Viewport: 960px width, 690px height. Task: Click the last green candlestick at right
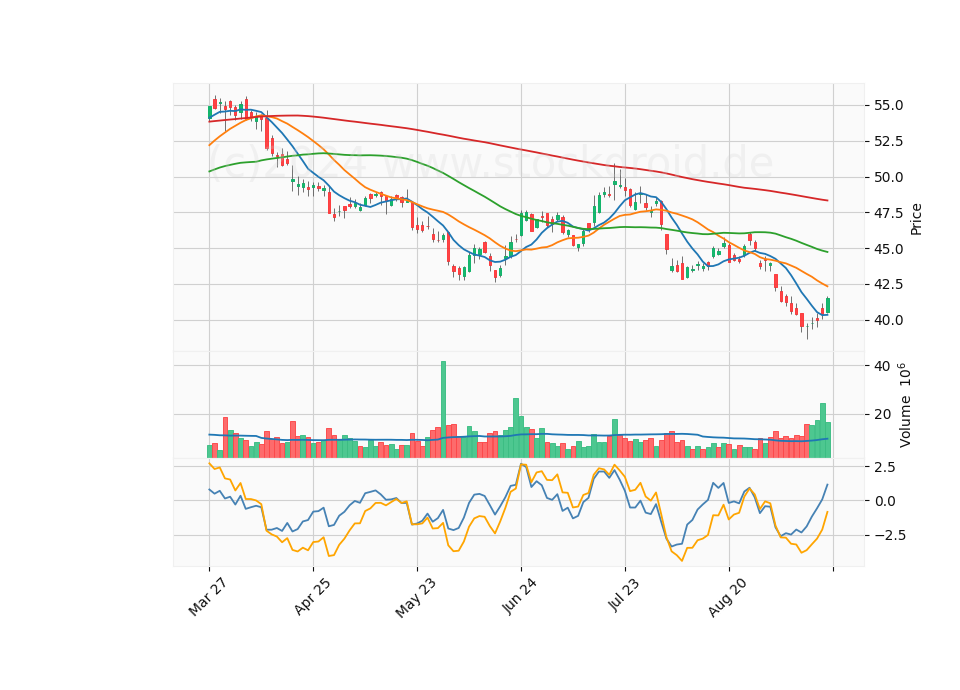[x=828, y=306]
